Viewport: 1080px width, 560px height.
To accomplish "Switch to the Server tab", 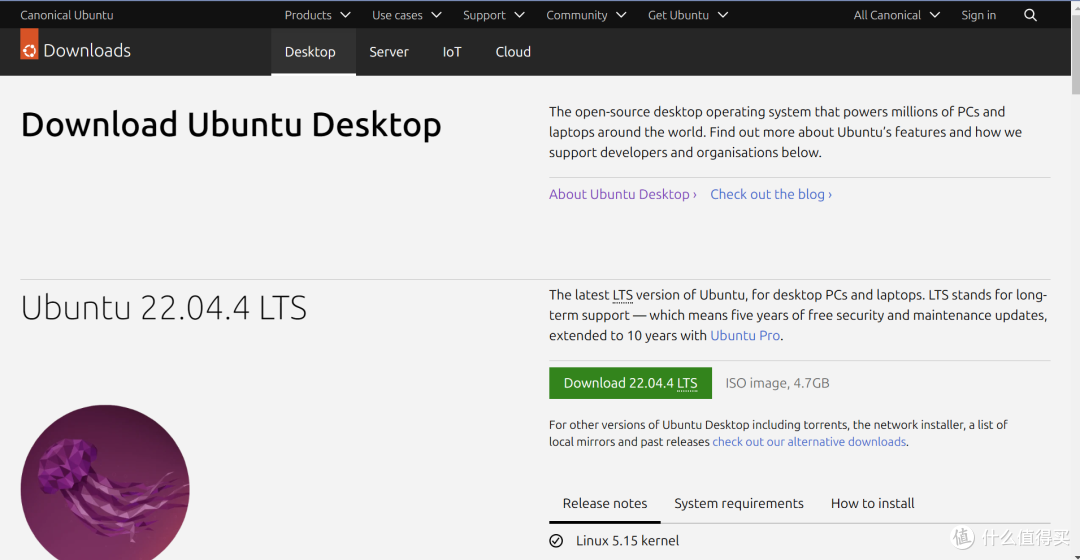I will (388, 52).
